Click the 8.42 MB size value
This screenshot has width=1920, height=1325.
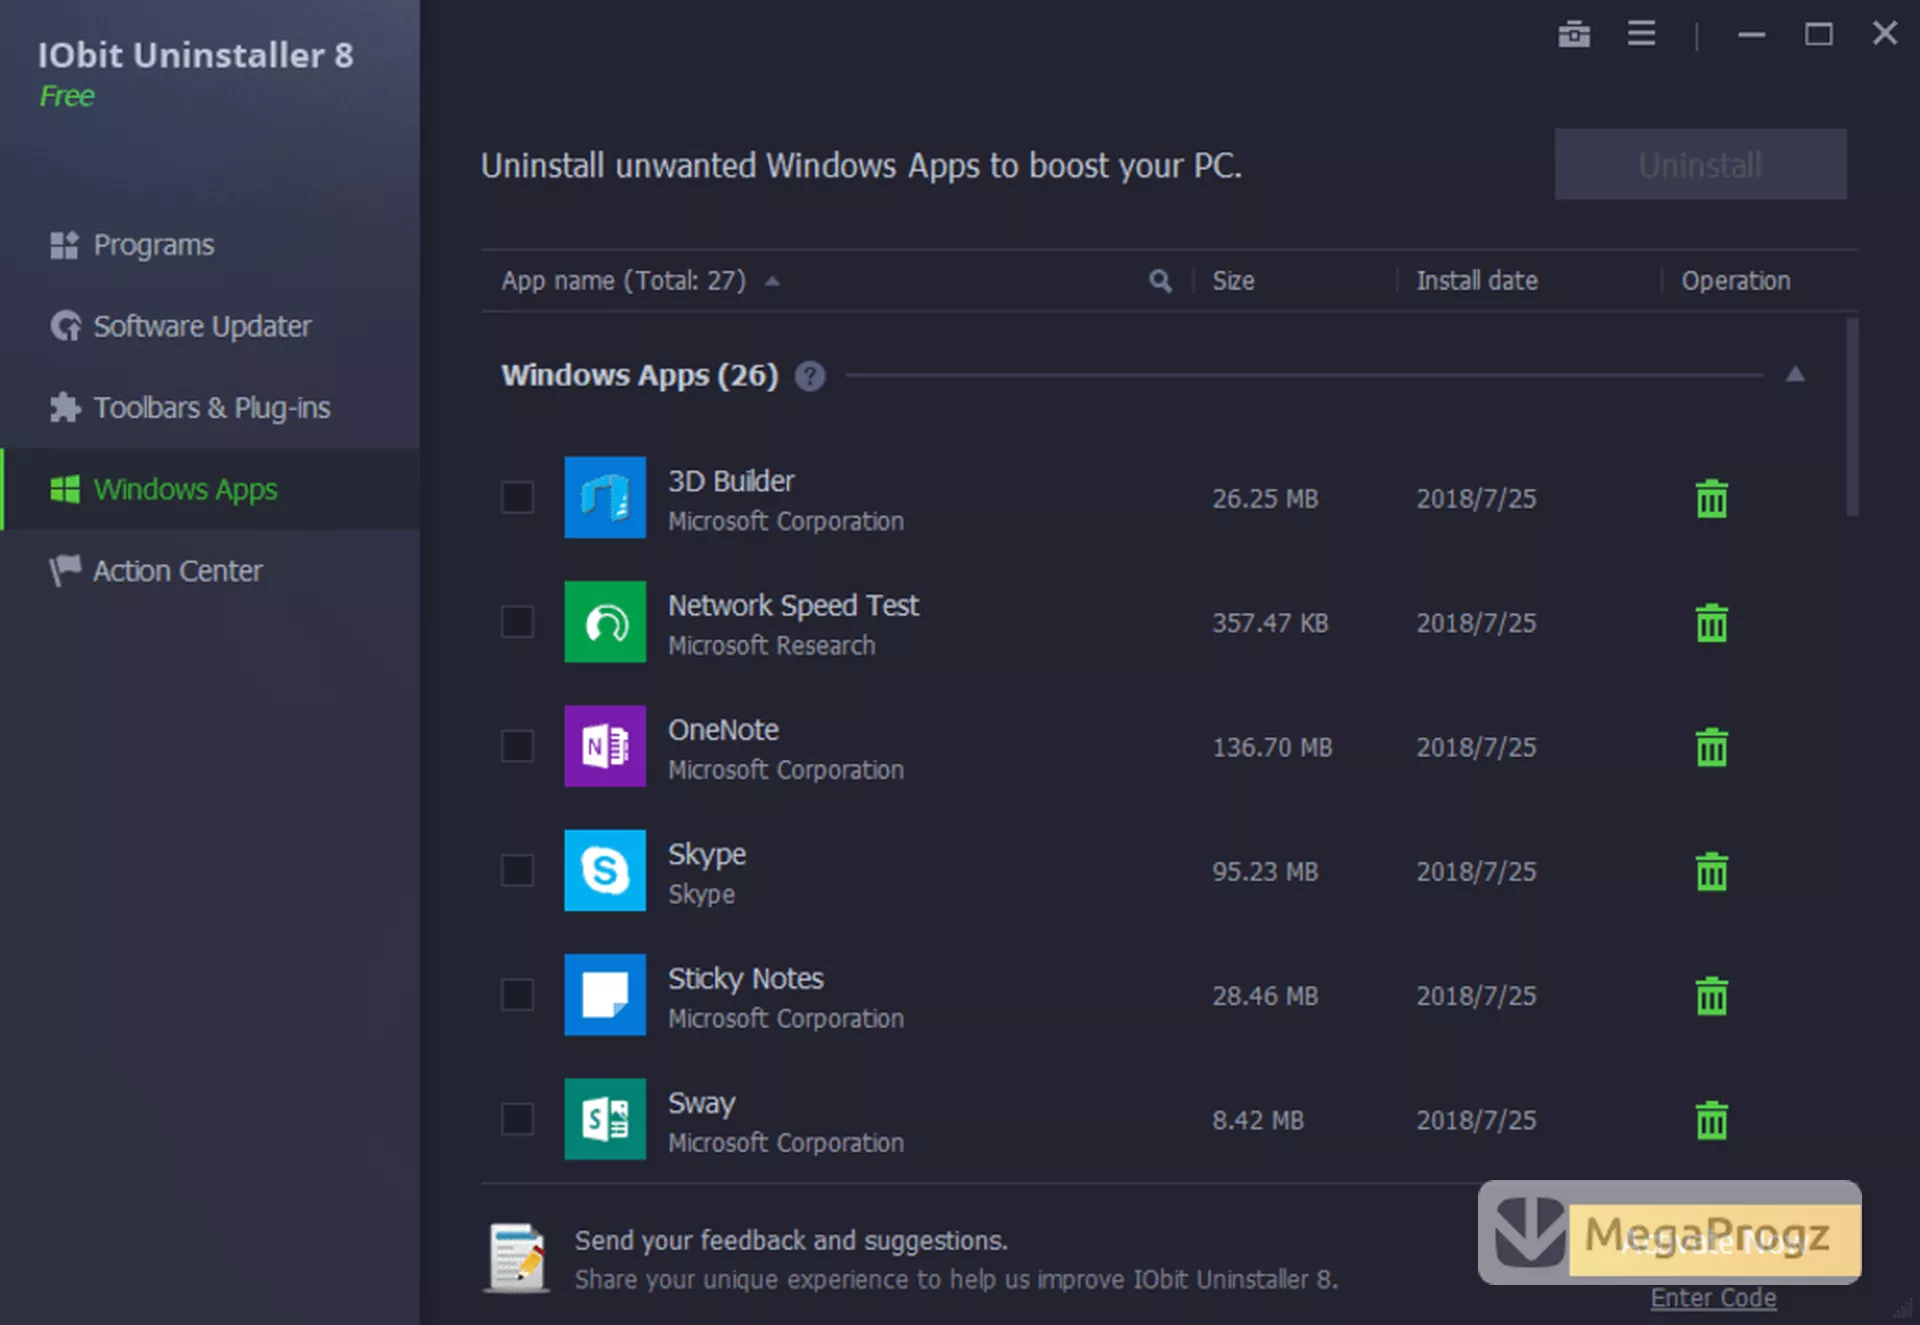tap(1258, 1120)
